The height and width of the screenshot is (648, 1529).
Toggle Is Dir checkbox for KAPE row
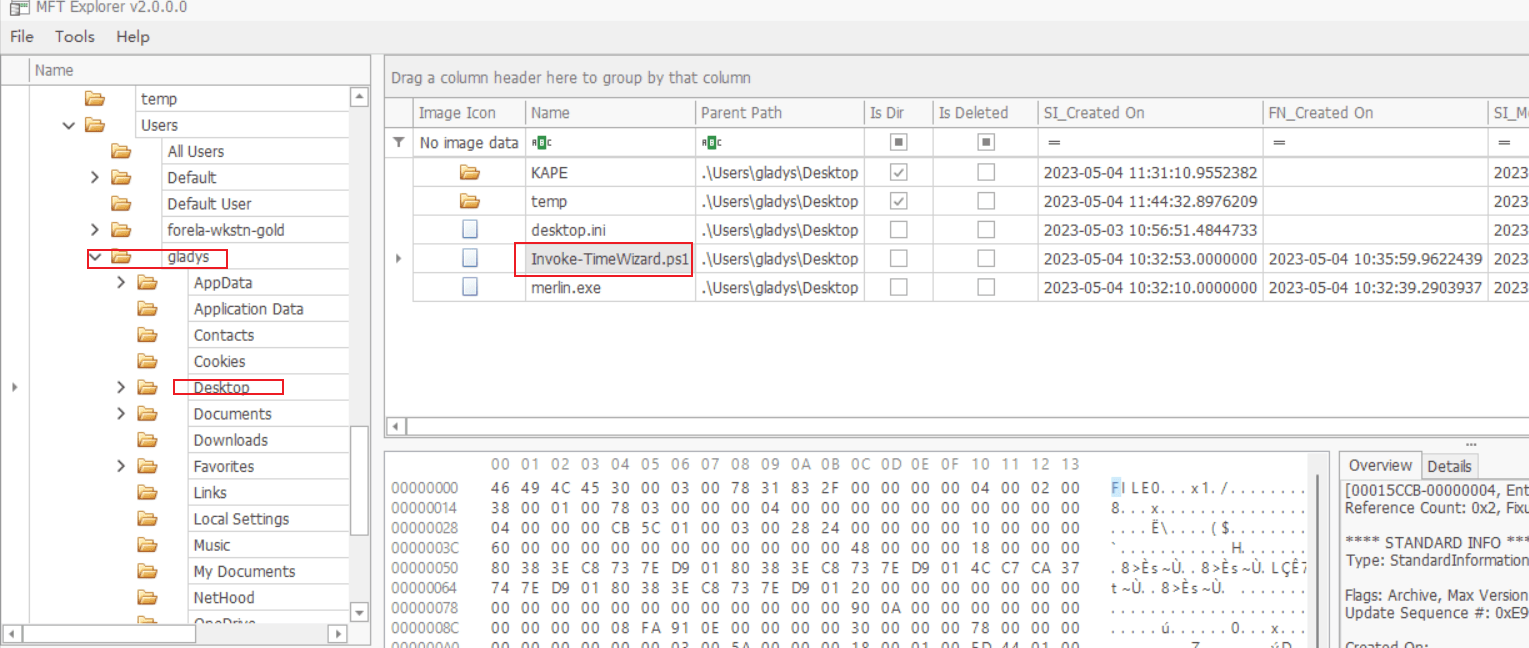tap(898, 173)
